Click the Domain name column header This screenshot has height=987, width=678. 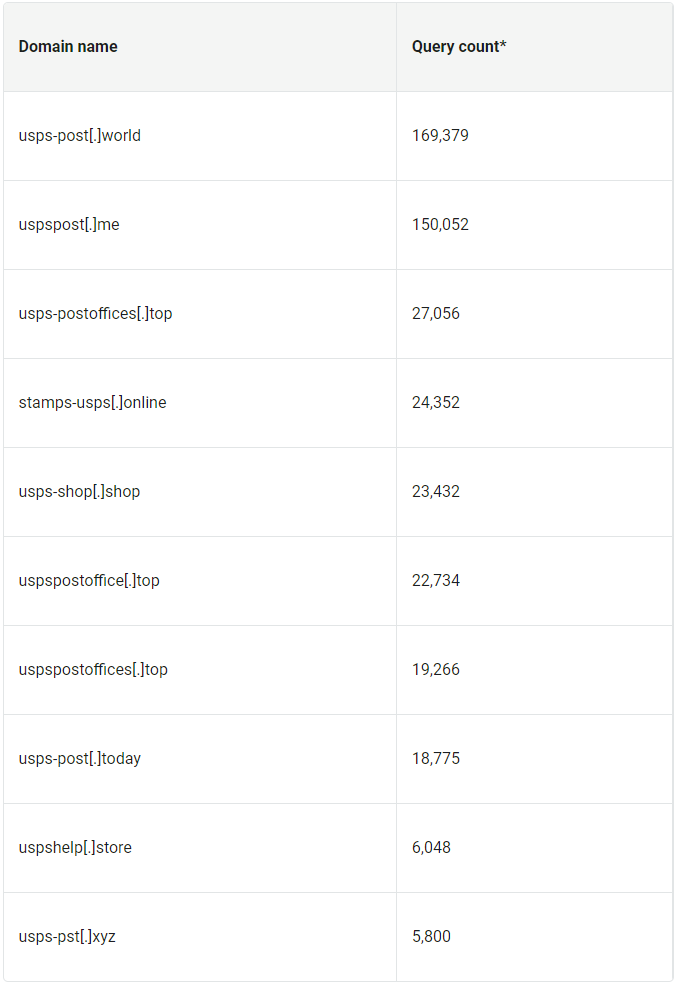tap(68, 47)
